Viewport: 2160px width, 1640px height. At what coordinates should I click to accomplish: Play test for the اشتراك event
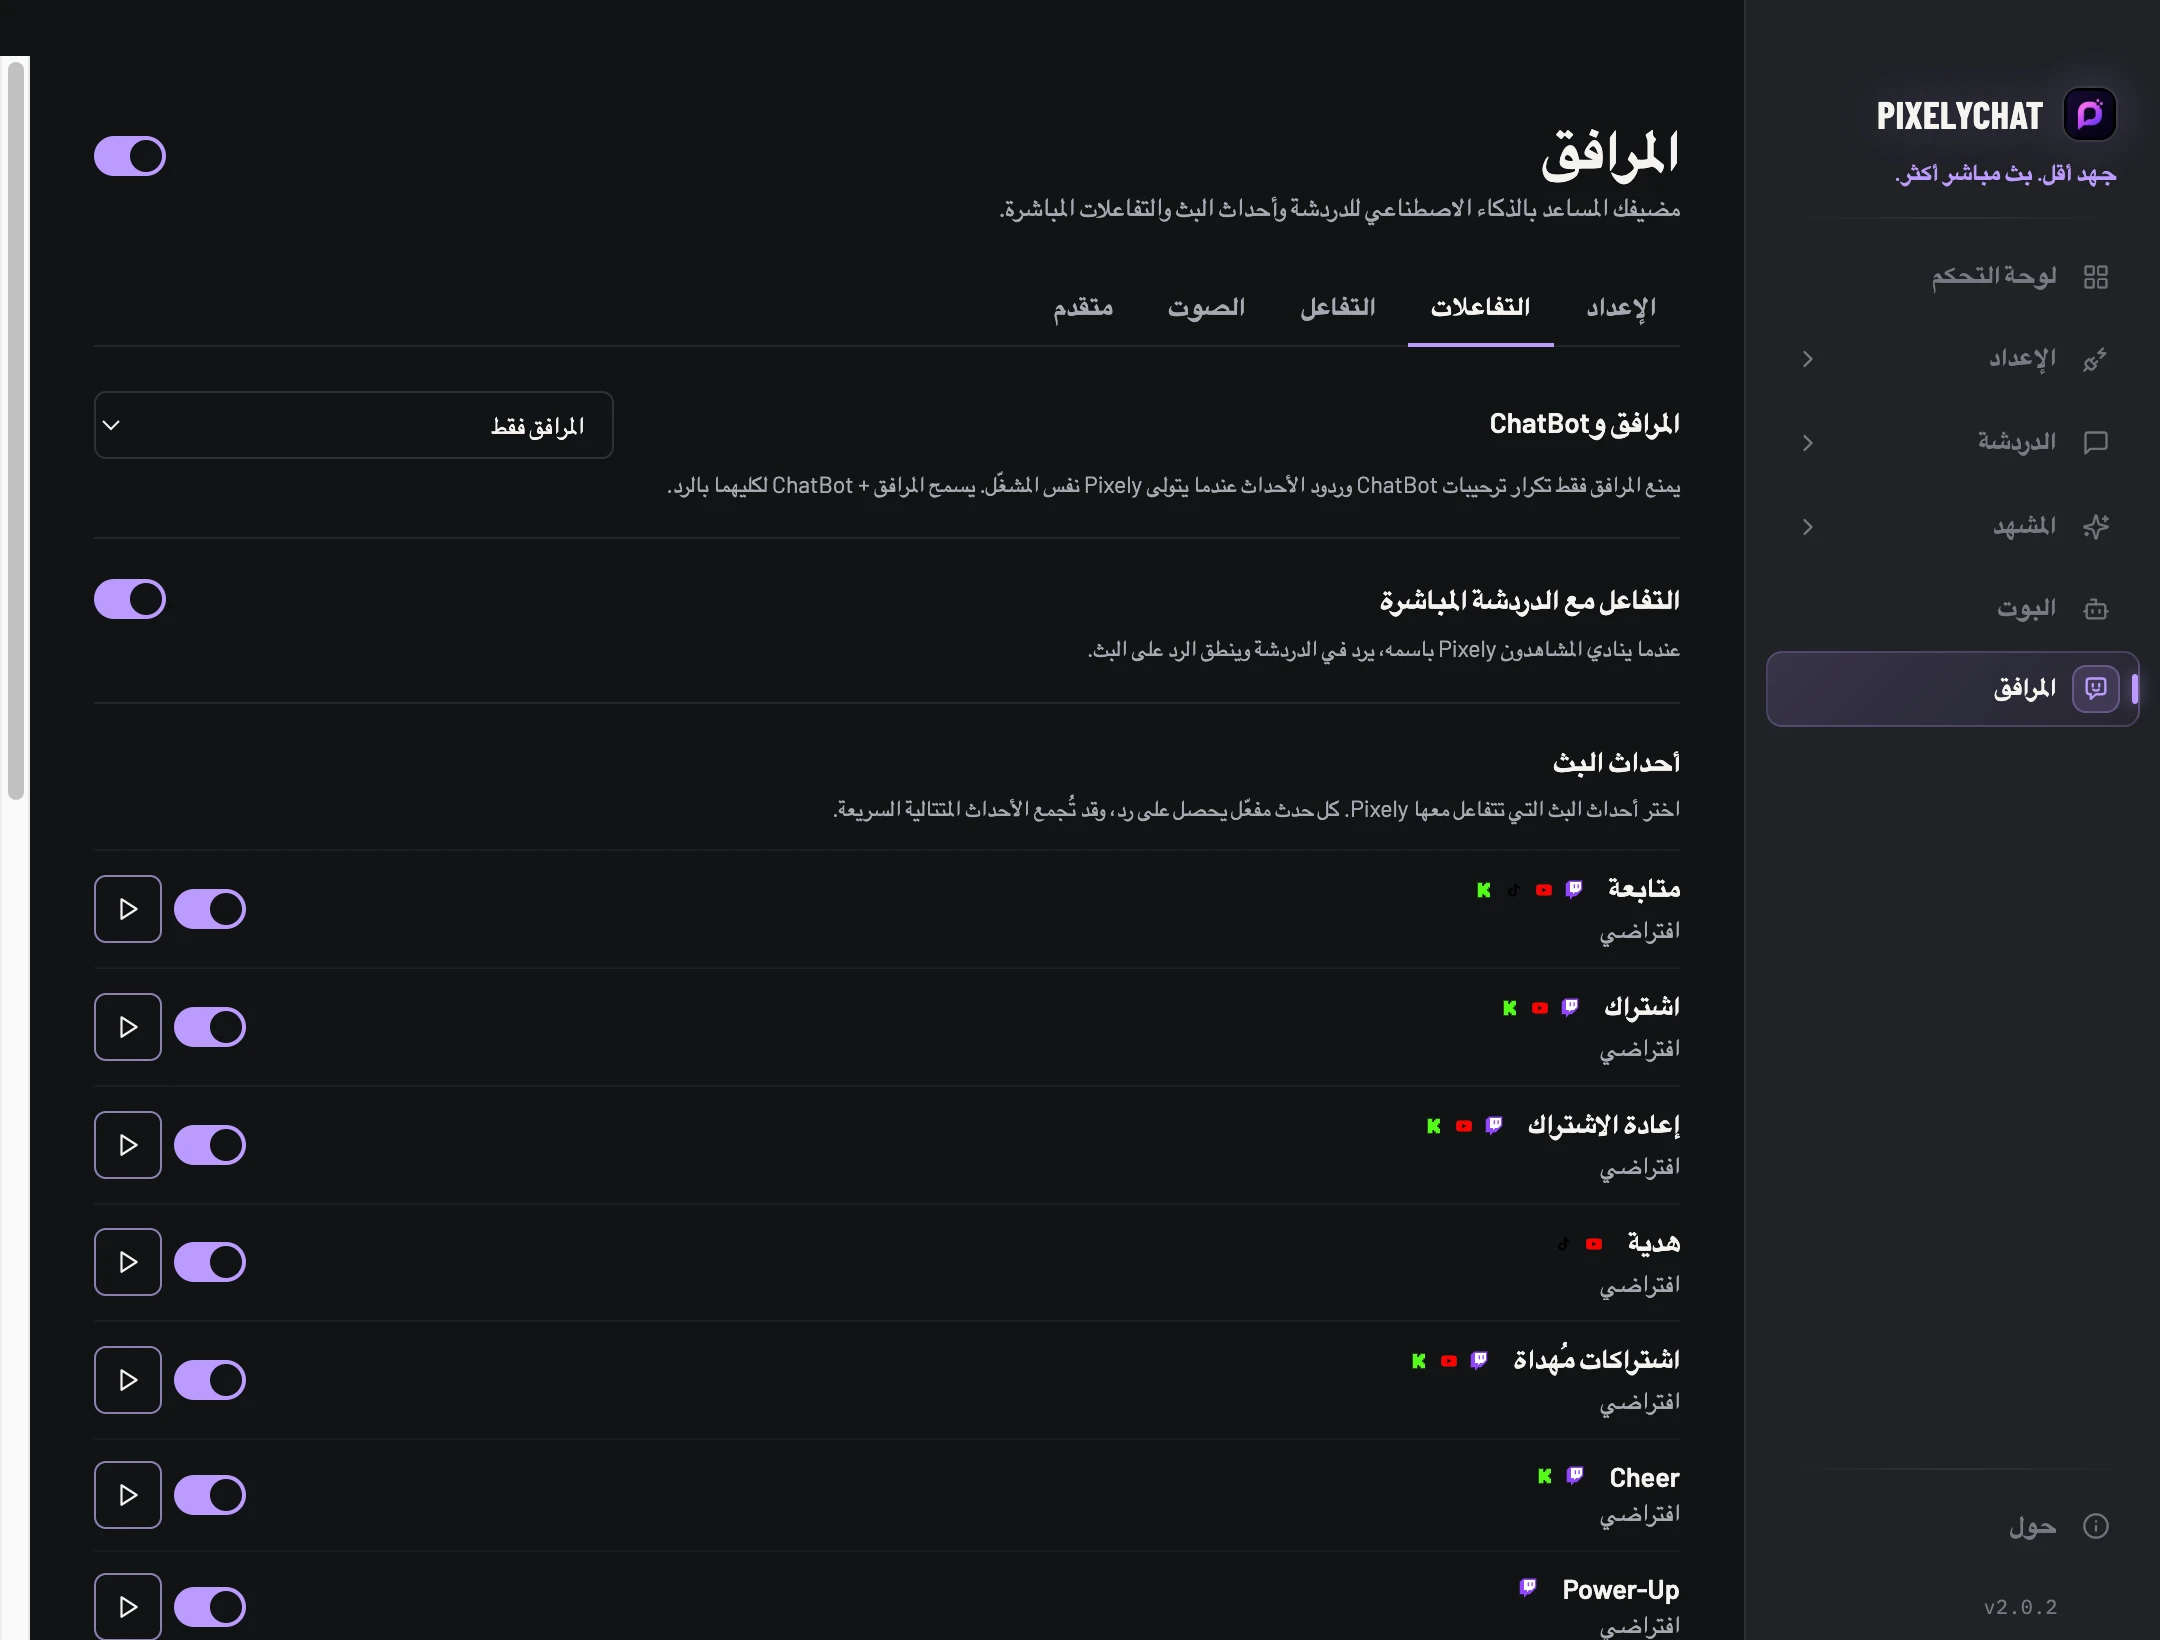point(128,1027)
